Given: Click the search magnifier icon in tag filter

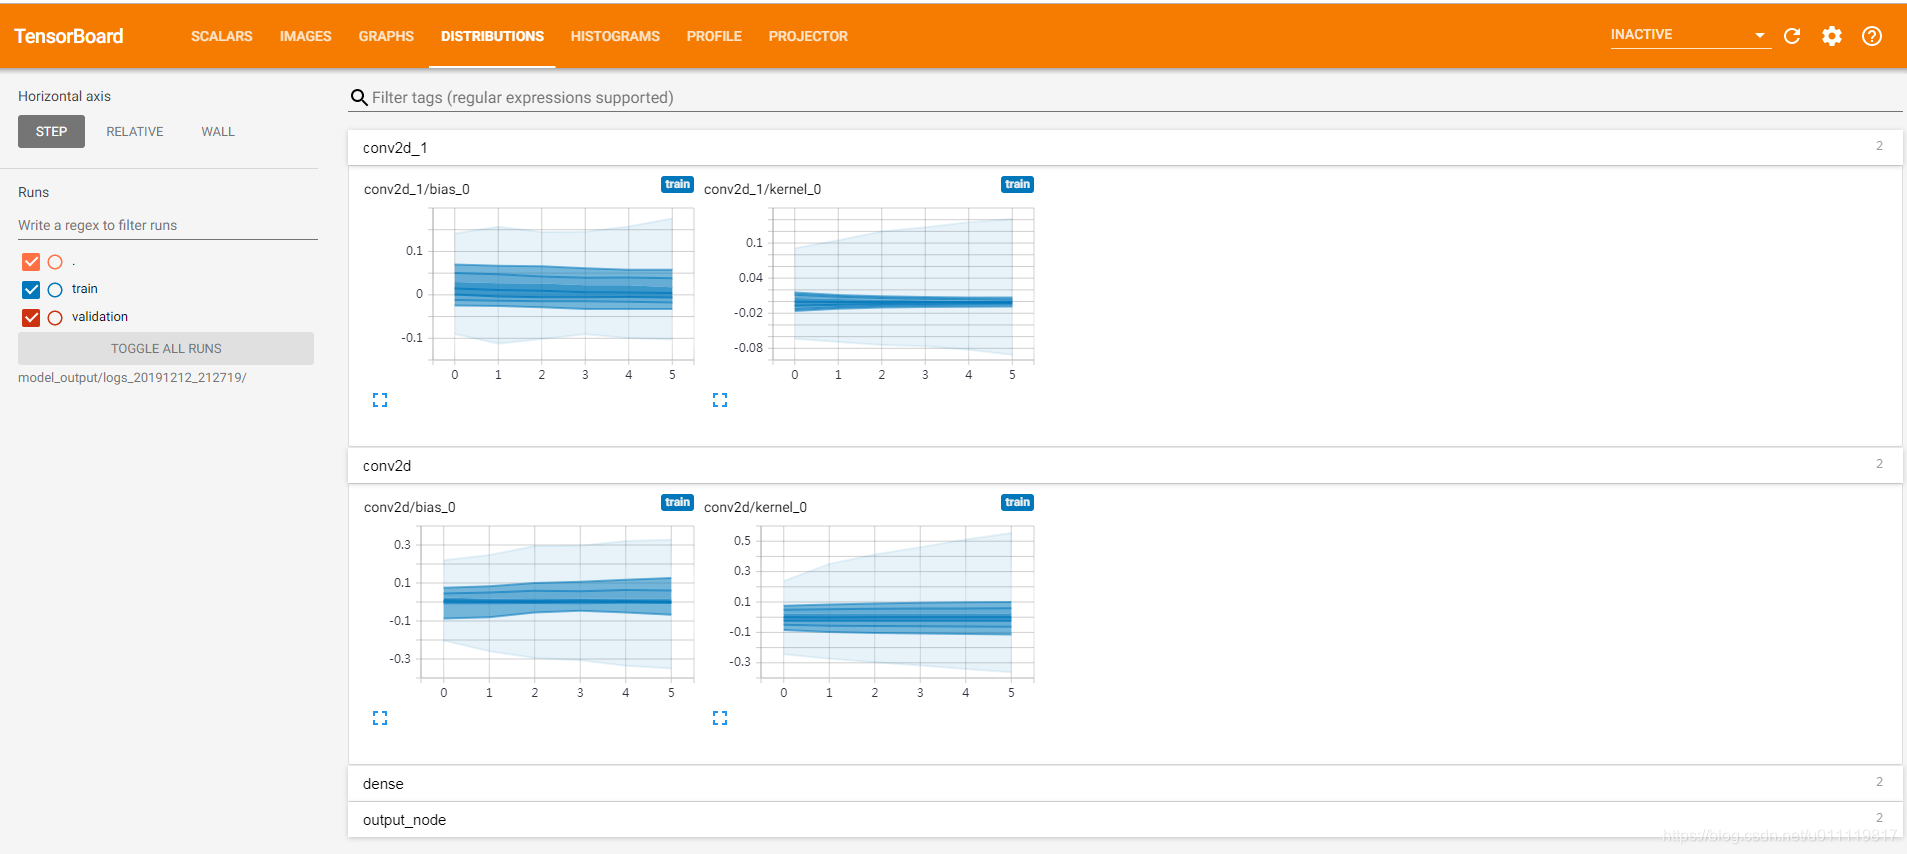Looking at the screenshot, I should (x=359, y=98).
